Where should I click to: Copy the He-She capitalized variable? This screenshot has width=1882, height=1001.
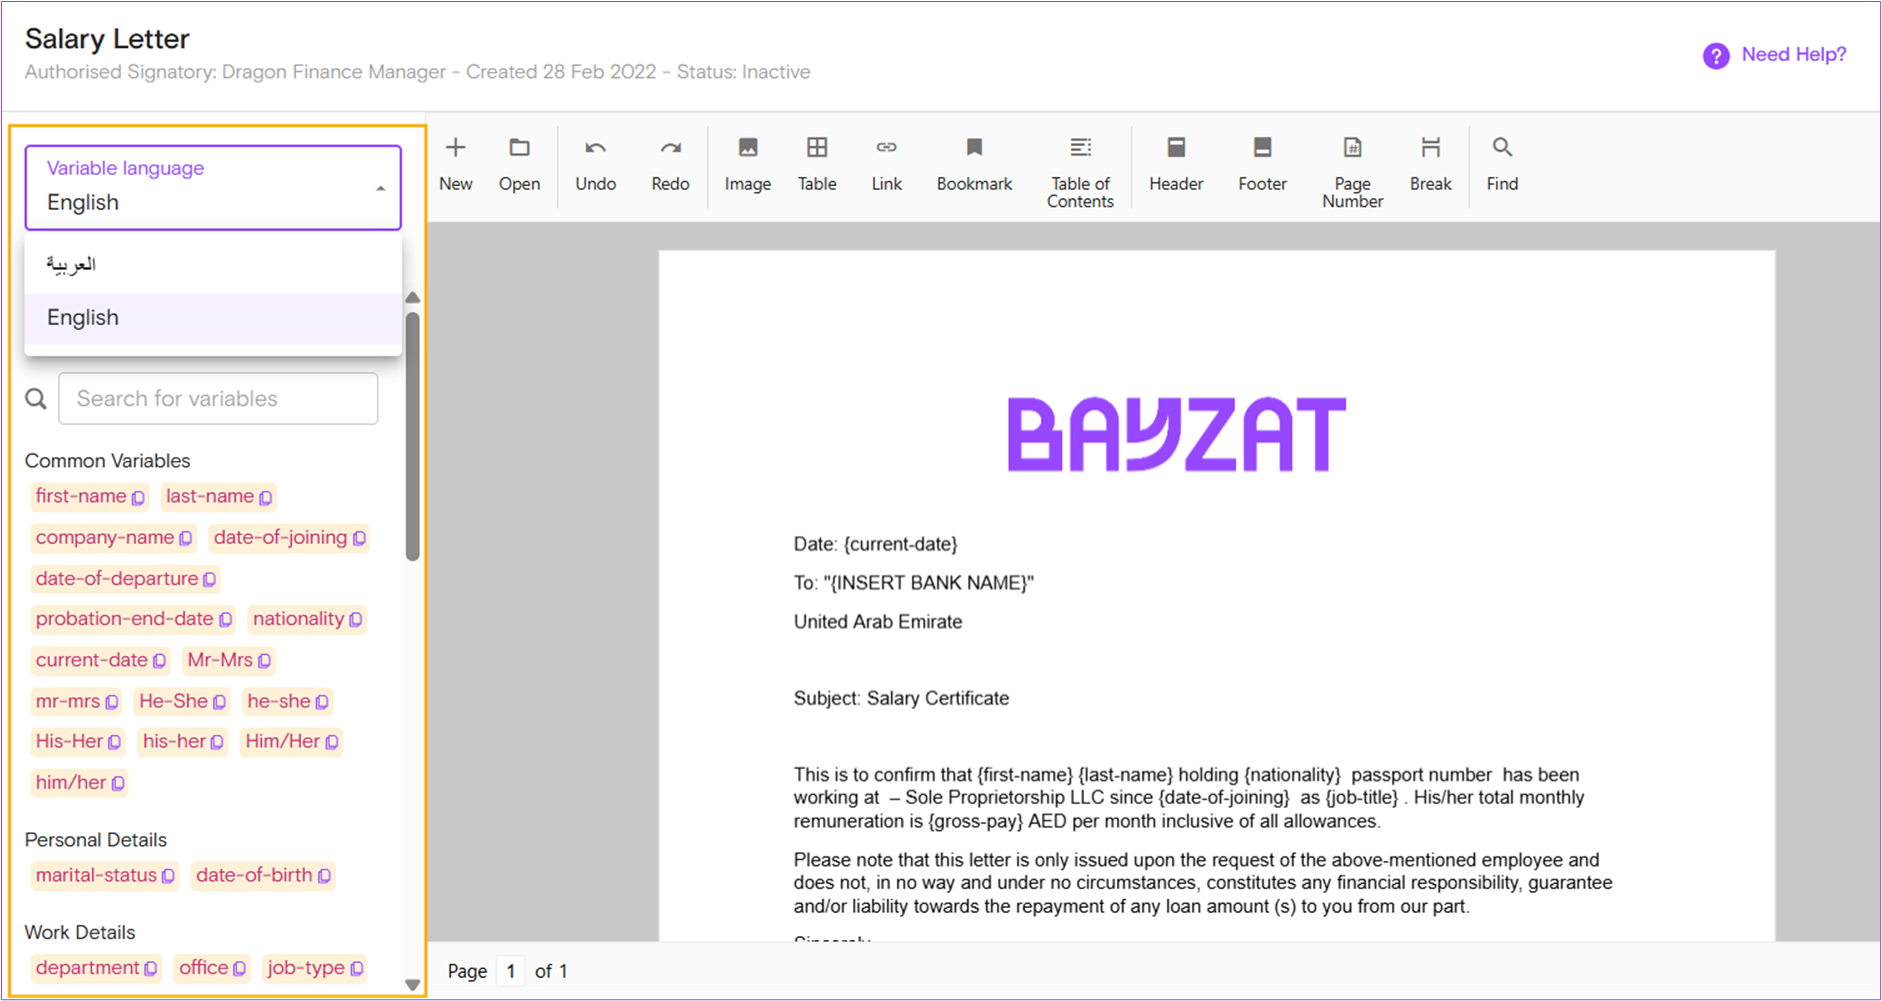[219, 702]
